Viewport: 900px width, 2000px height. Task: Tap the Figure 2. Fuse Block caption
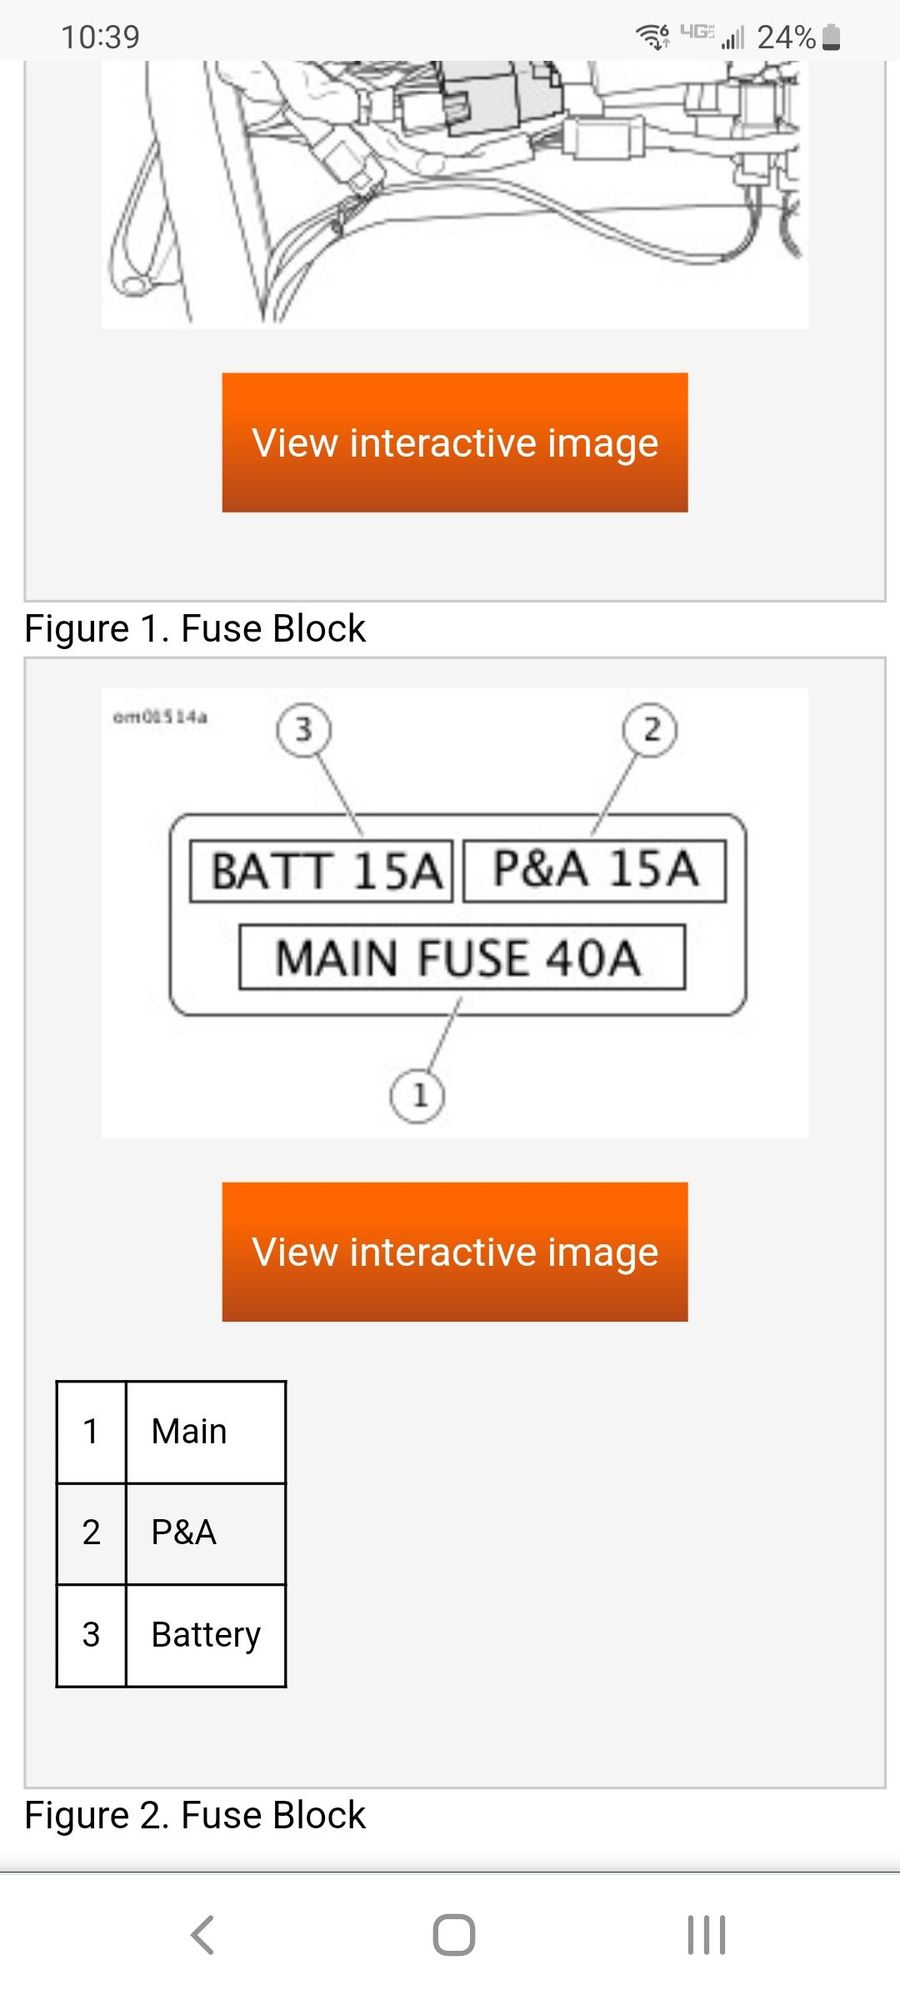pos(195,1815)
